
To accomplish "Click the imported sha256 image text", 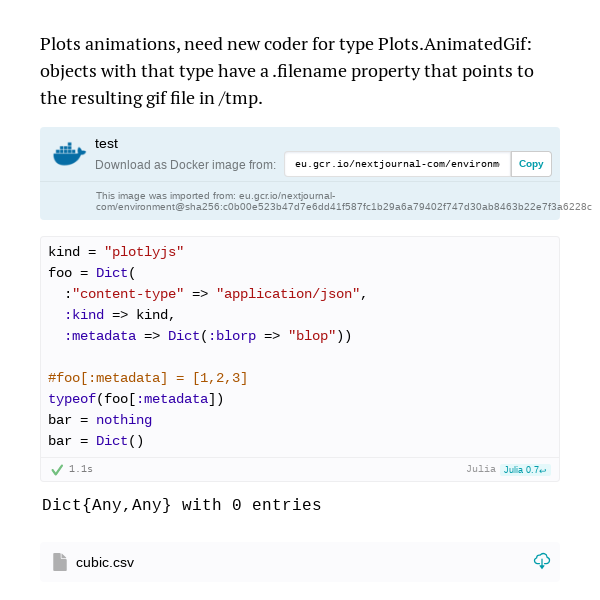I will click(x=344, y=201).
